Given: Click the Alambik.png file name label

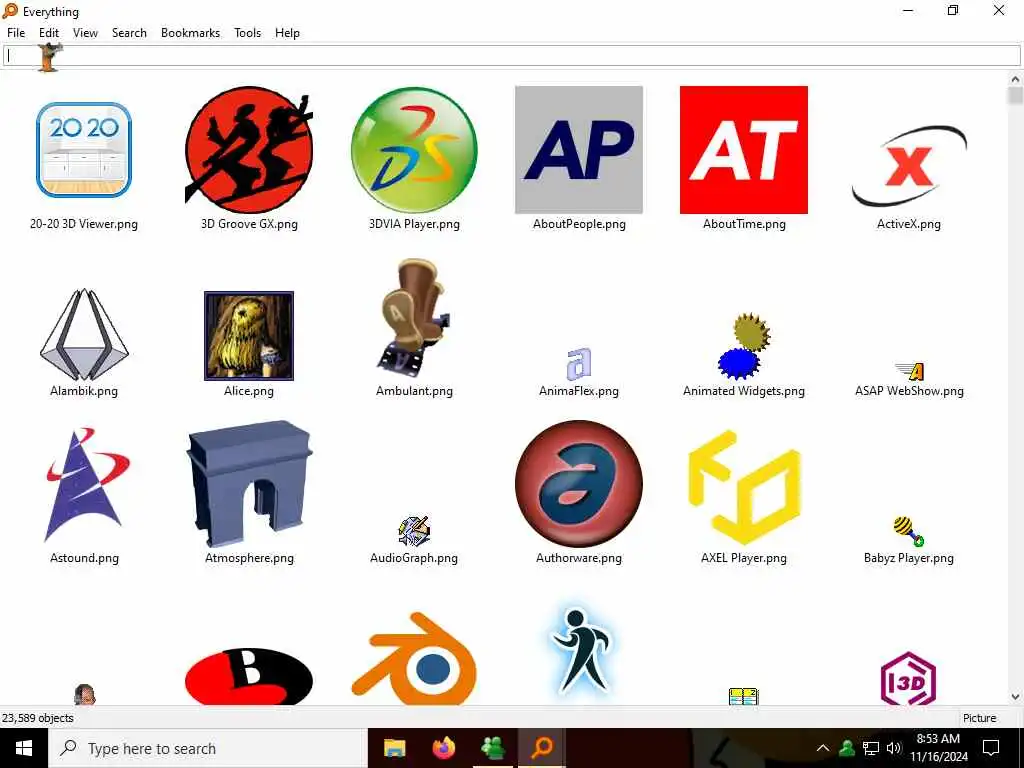Looking at the screenshot, I should (84, 391).
